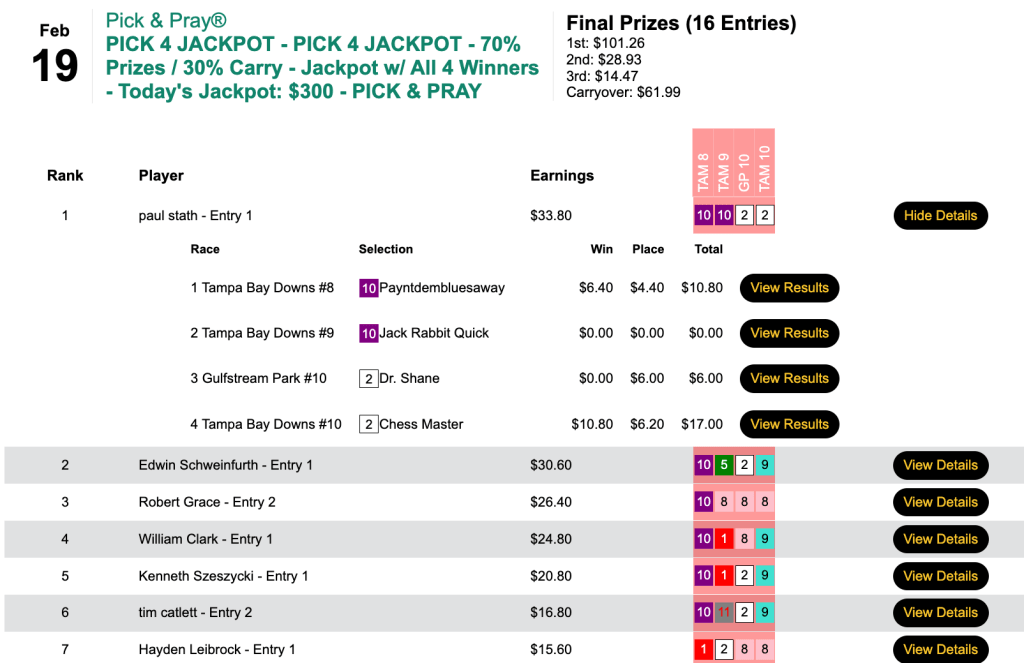View results for Tampa Bay Downs #9
This screenshot has width=1024, height=663.
pyautogui.click(x=789, y=333)
